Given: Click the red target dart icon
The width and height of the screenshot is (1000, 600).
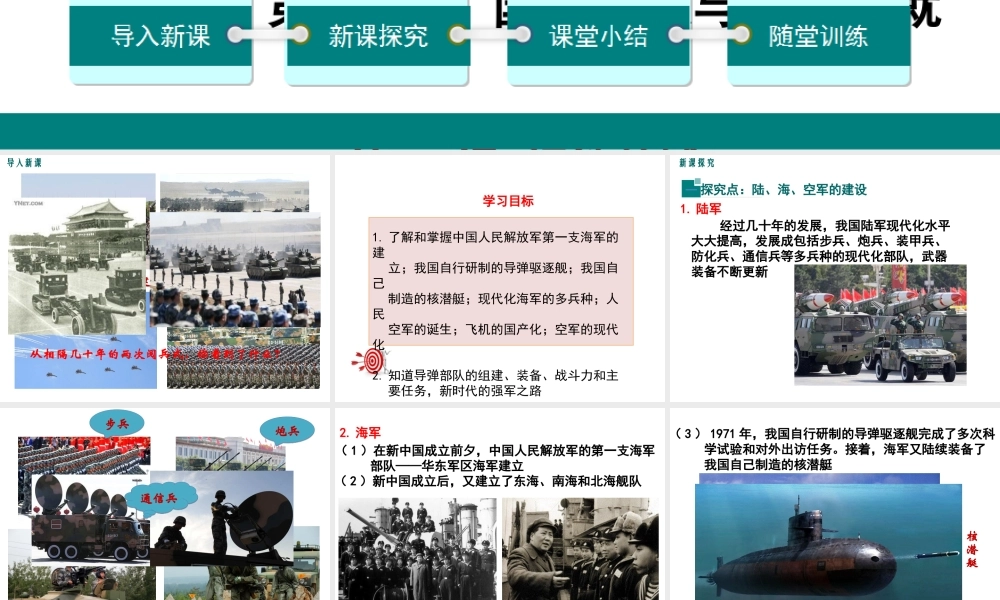Looking at the screenshot, I should pyautogui.click(x=371, y=361).
